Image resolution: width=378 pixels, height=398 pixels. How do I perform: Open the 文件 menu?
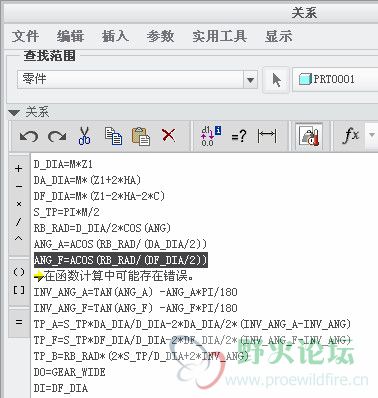(25, 36)
